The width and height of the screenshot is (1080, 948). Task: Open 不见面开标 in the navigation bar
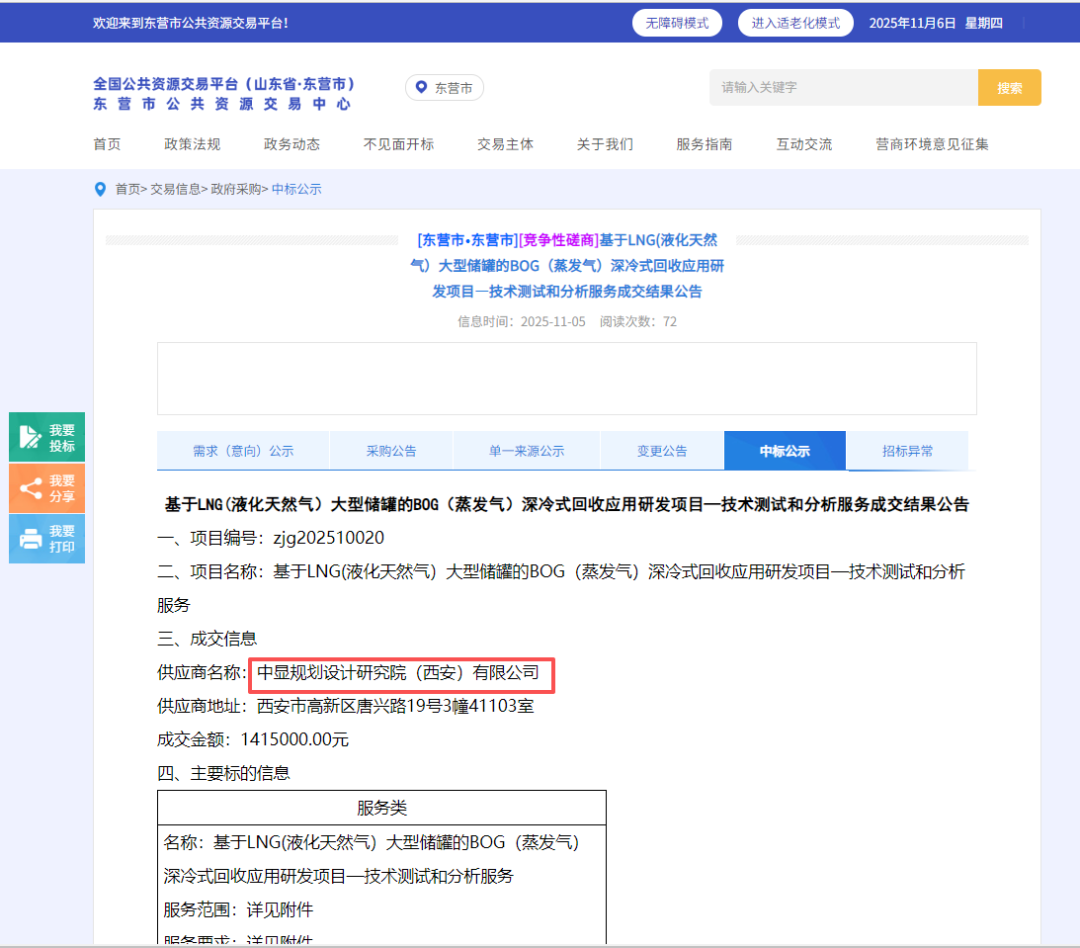(x=398, y=144)
